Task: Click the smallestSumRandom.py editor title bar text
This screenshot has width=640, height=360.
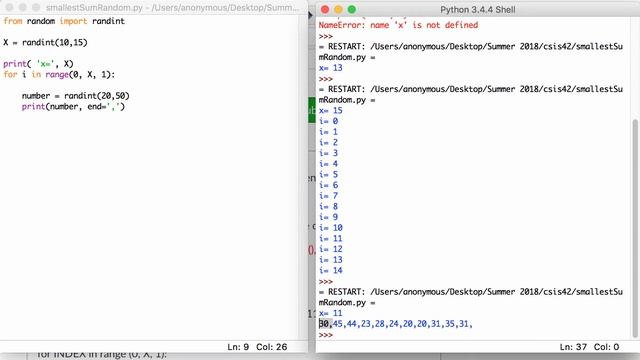Action: click(172, 8)
